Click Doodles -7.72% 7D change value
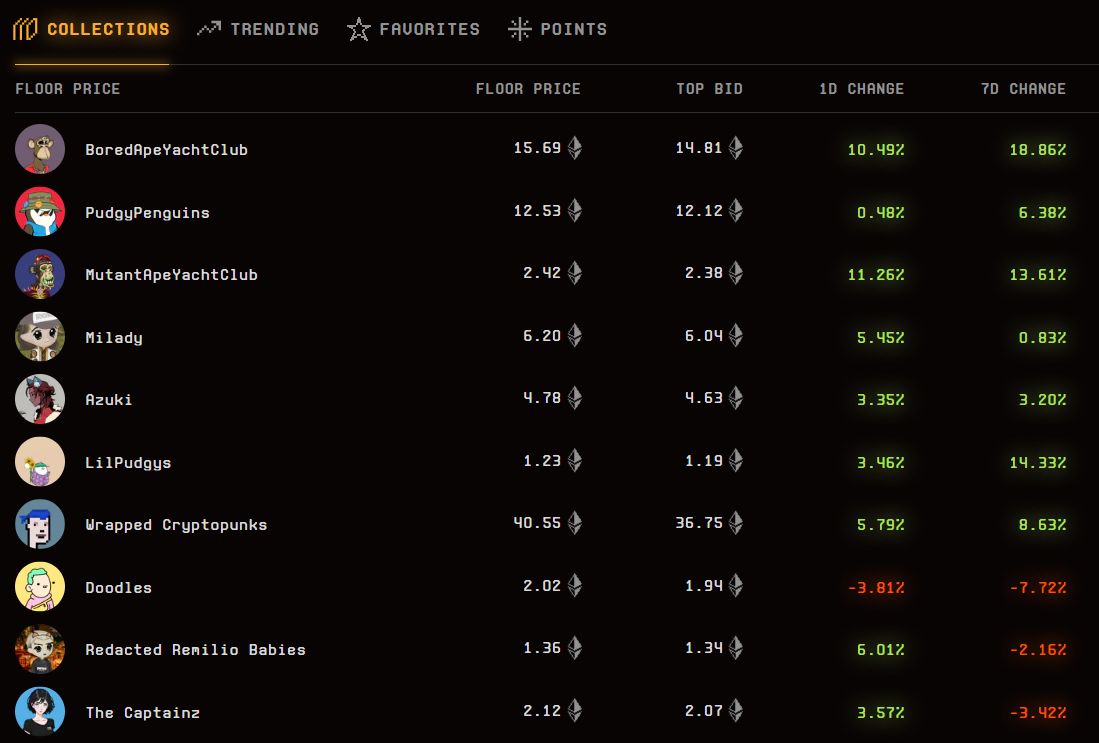The height and width of the screenshot is (743, 1099). (1037, 587)
